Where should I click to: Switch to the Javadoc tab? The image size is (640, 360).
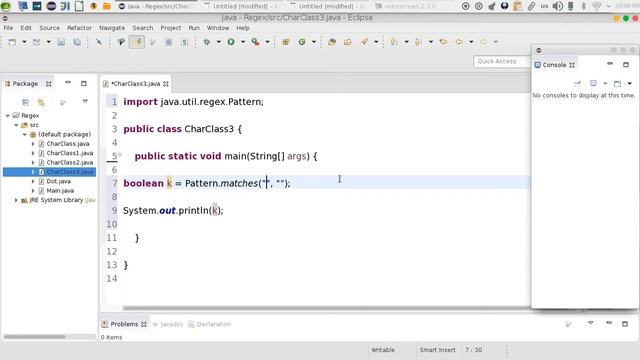point(168,324)
